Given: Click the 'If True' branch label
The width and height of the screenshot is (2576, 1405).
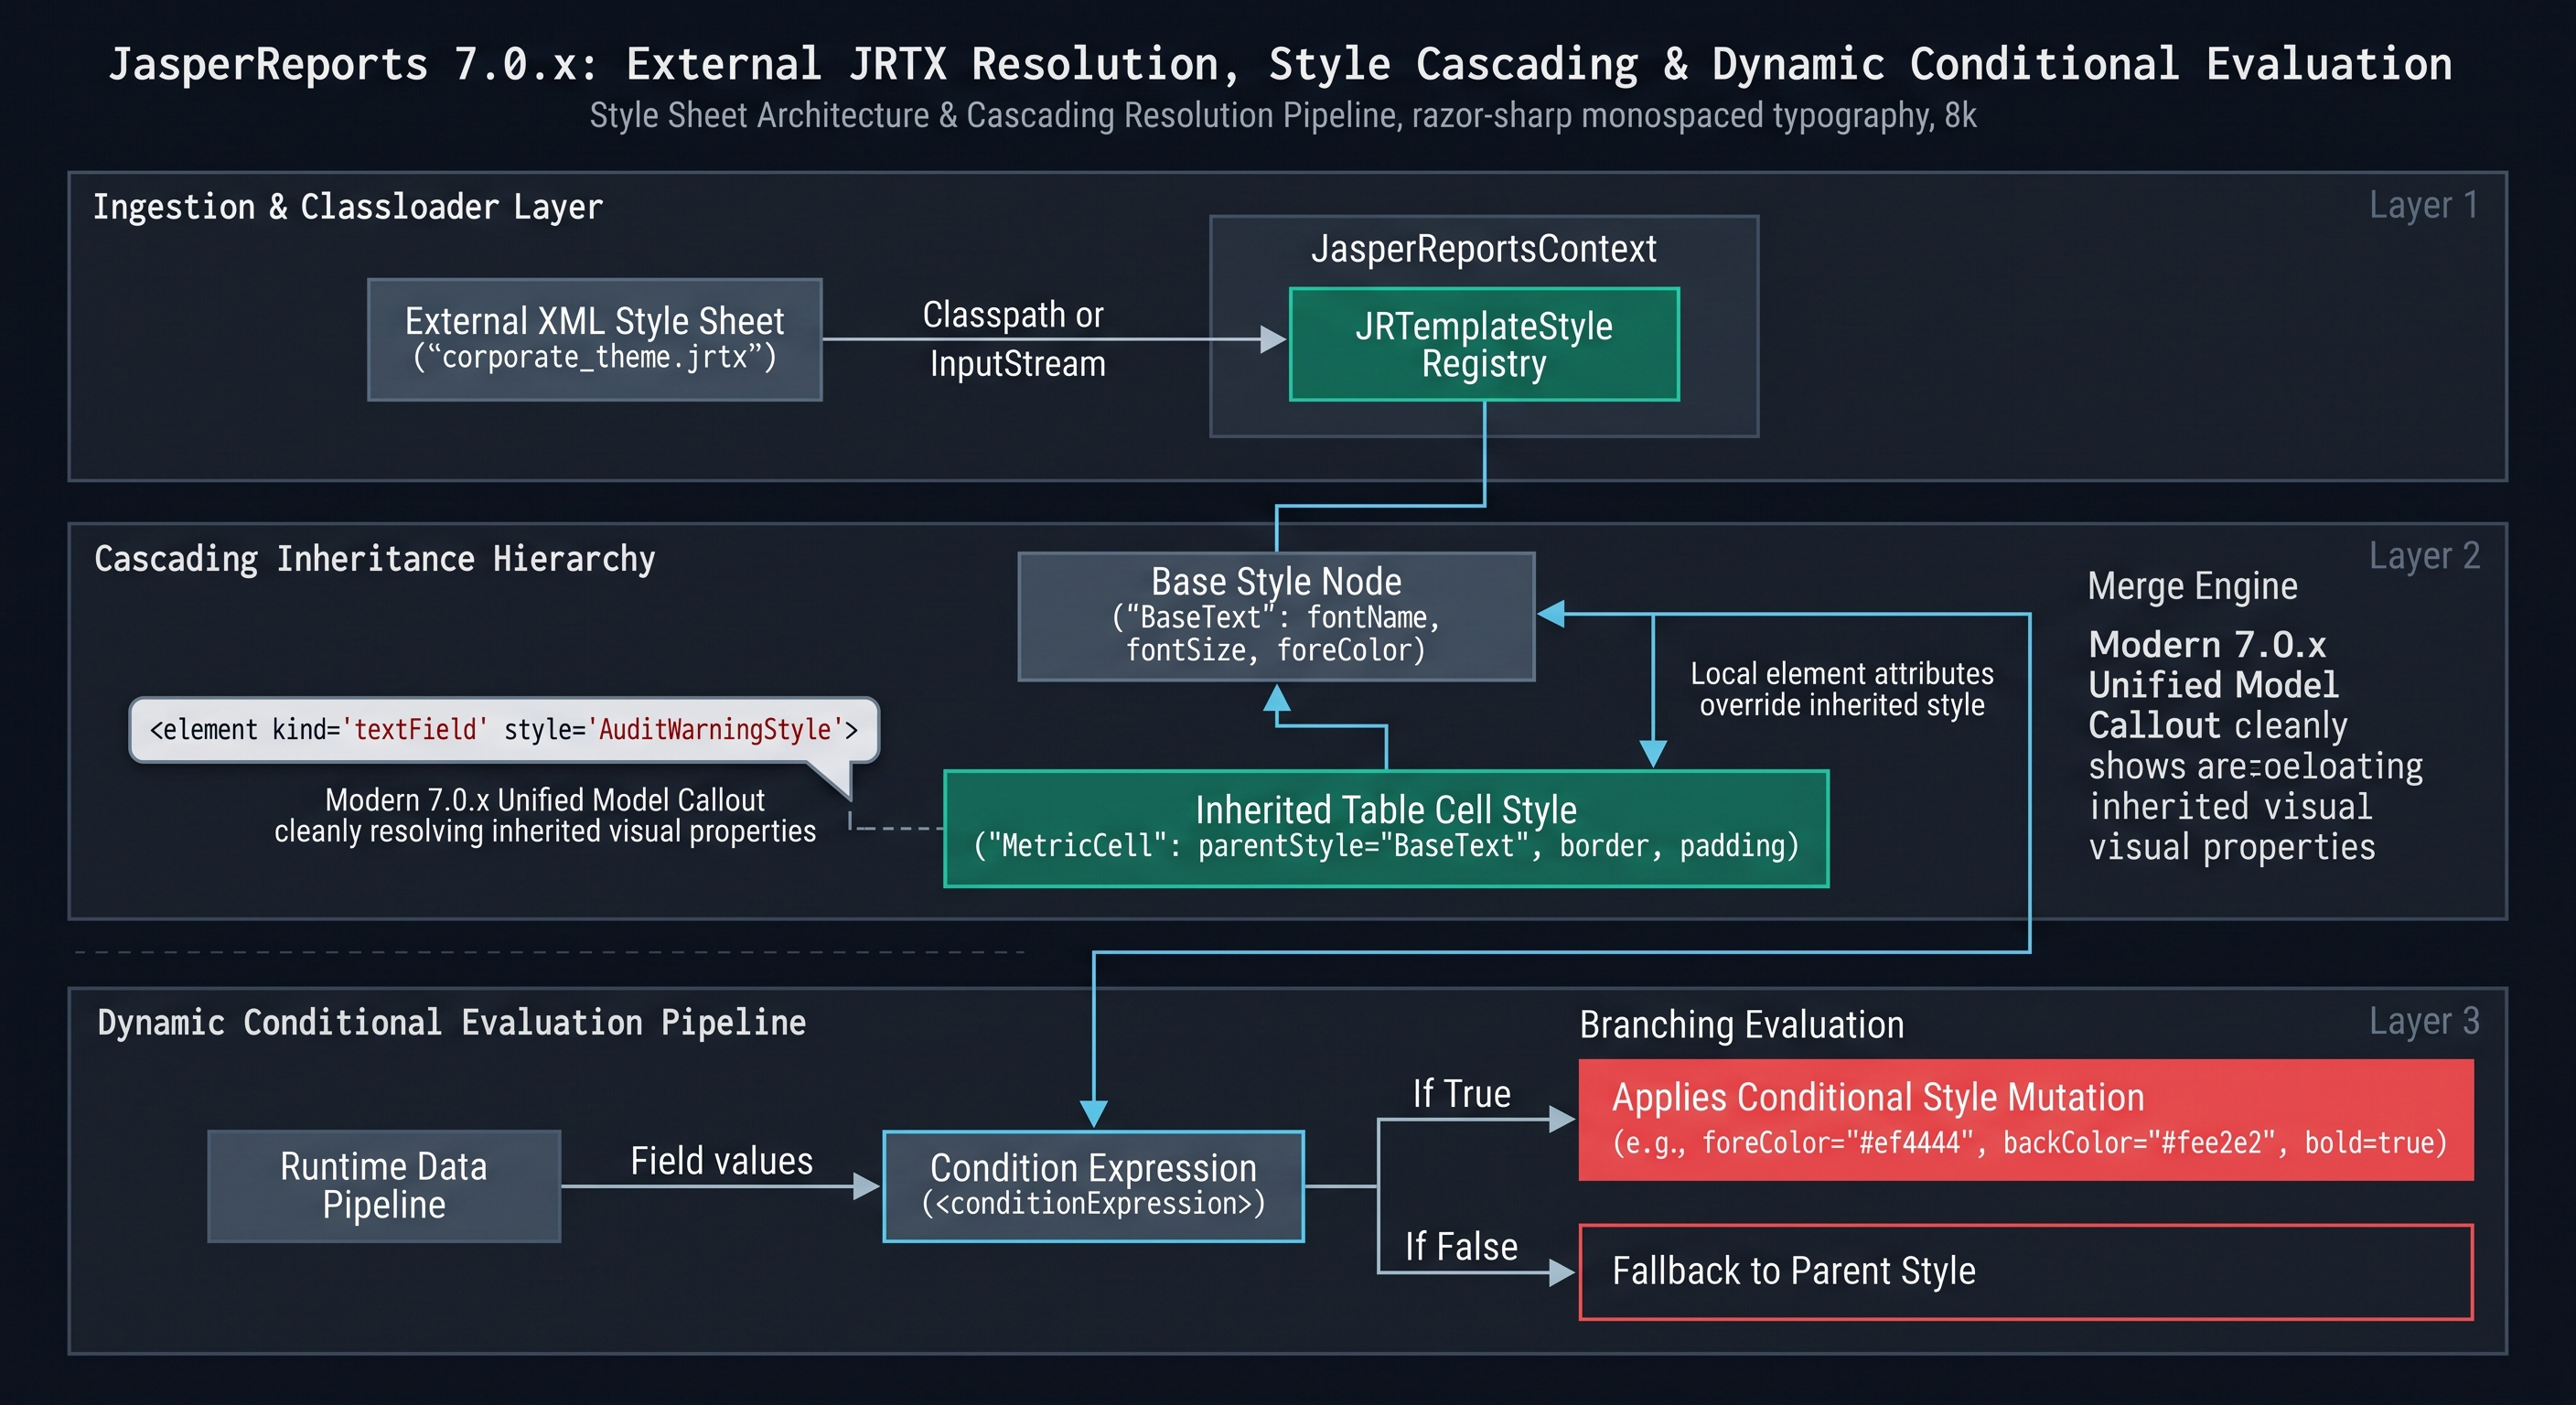Looking at the screenshot, I should (x=1461, y=1094).
